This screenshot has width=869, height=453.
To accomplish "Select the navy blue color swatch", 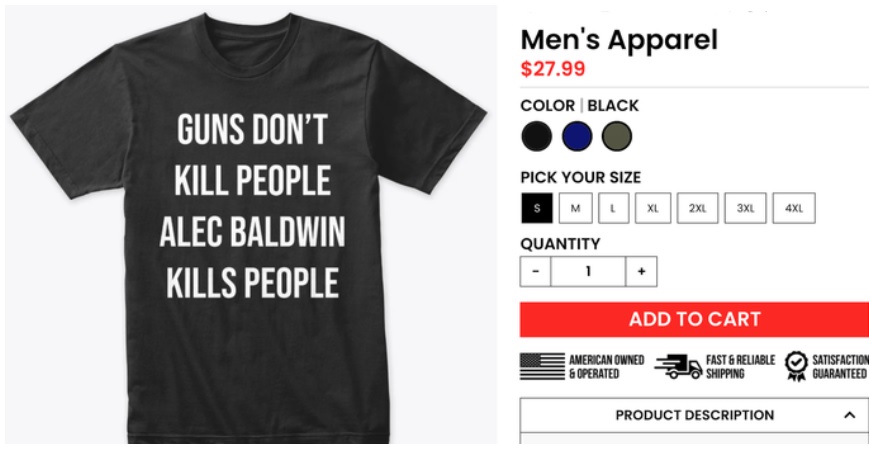I will point(577,136).
